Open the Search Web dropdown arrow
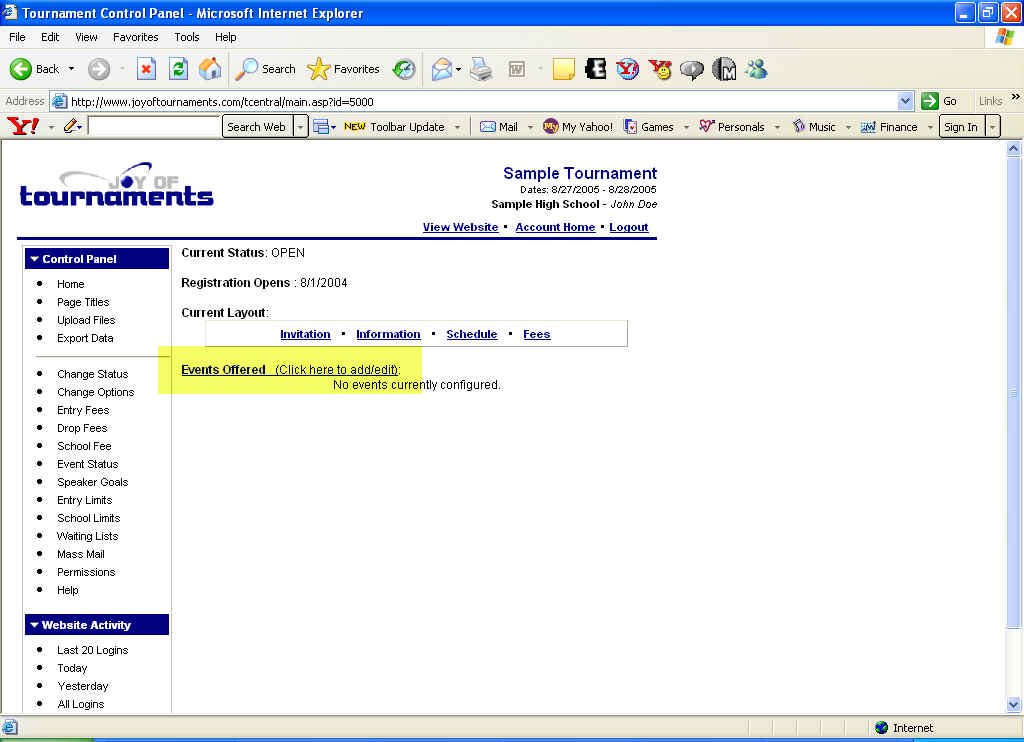Screen dimensions: 1024x742 [x=300, y=127]
